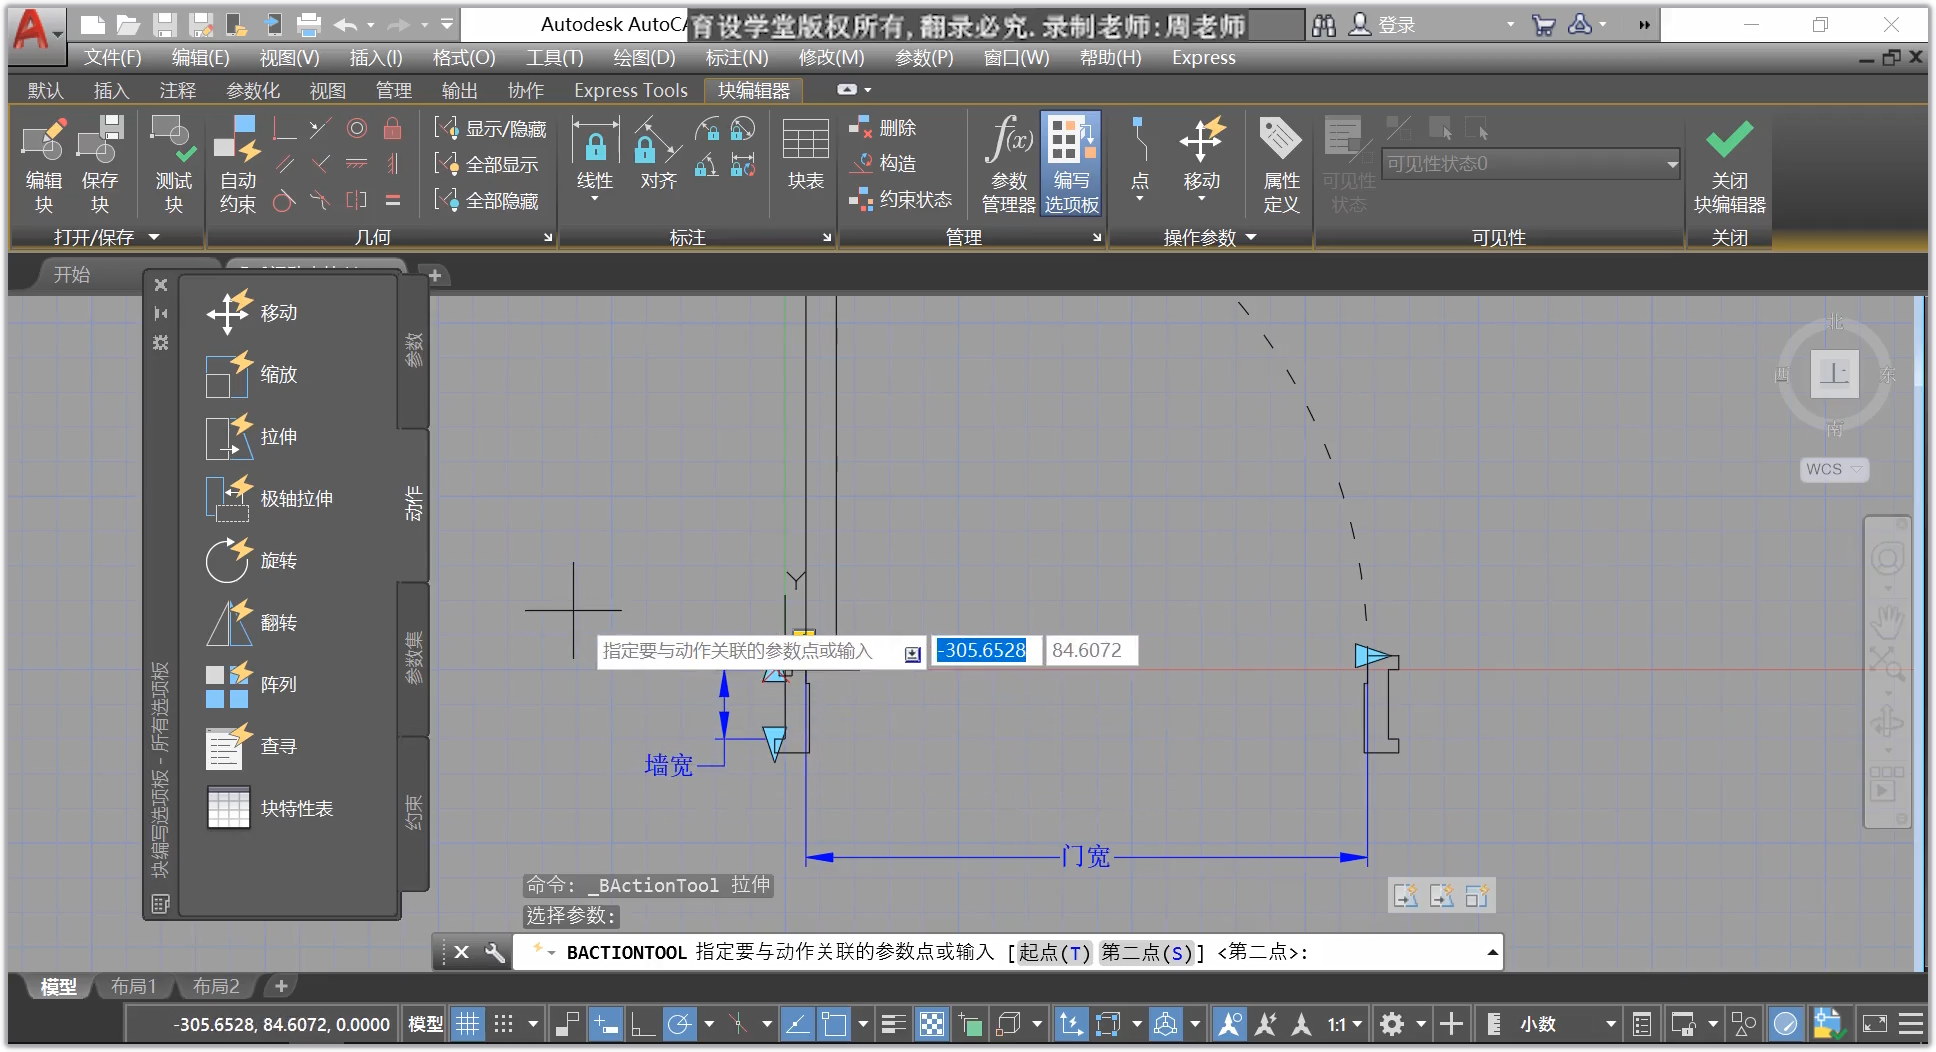Select Block Properties Table (块特性表) in palette
1936x1052 pixels.
coord(270,809)
